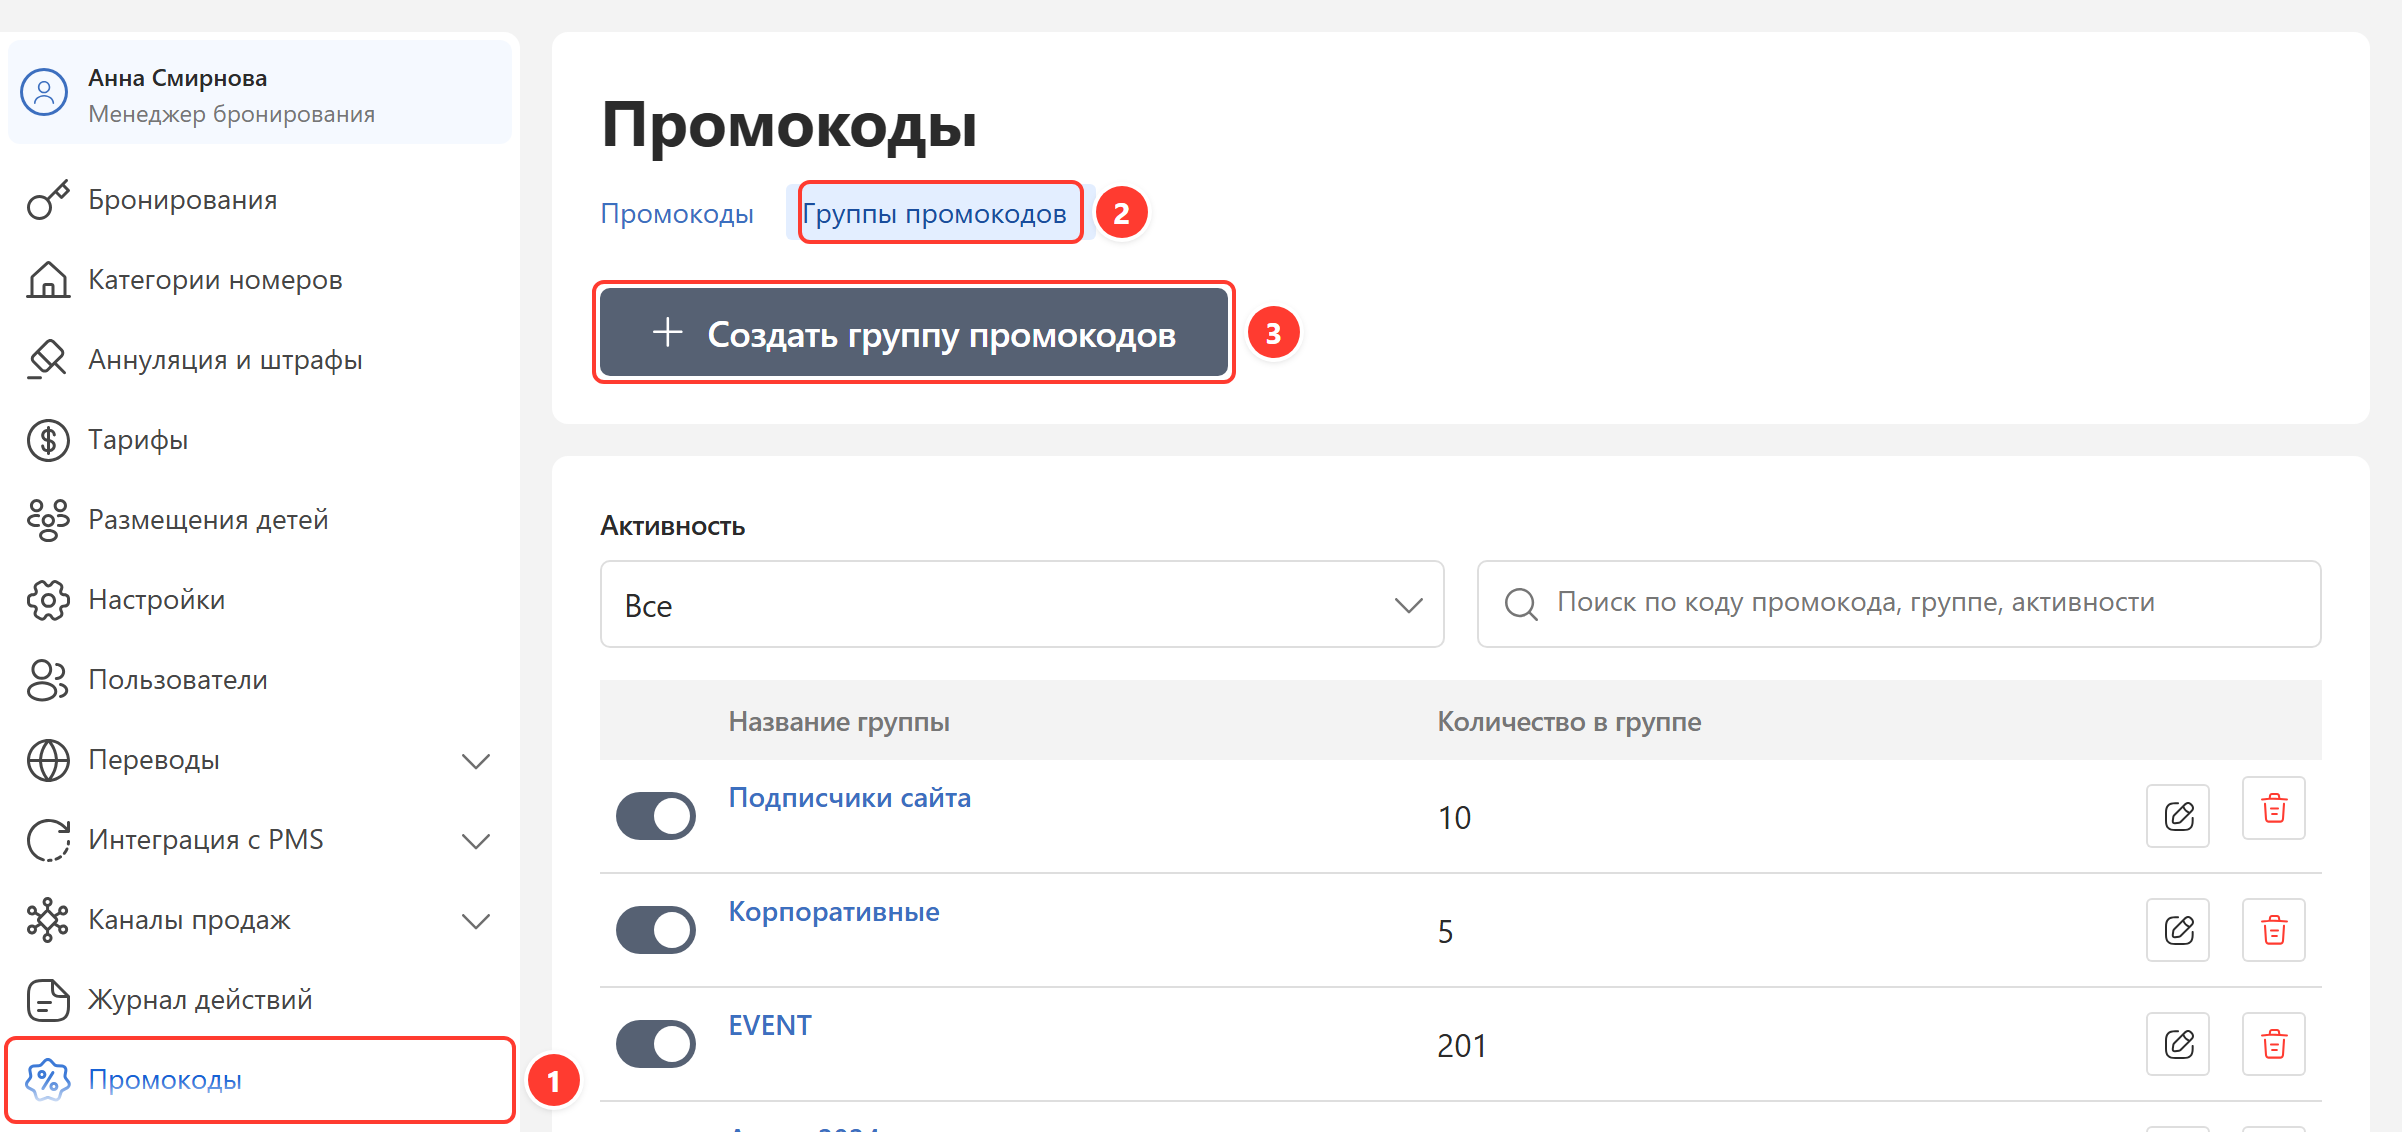Click the user name Анна Смирнова

click(x=178, y=78)
